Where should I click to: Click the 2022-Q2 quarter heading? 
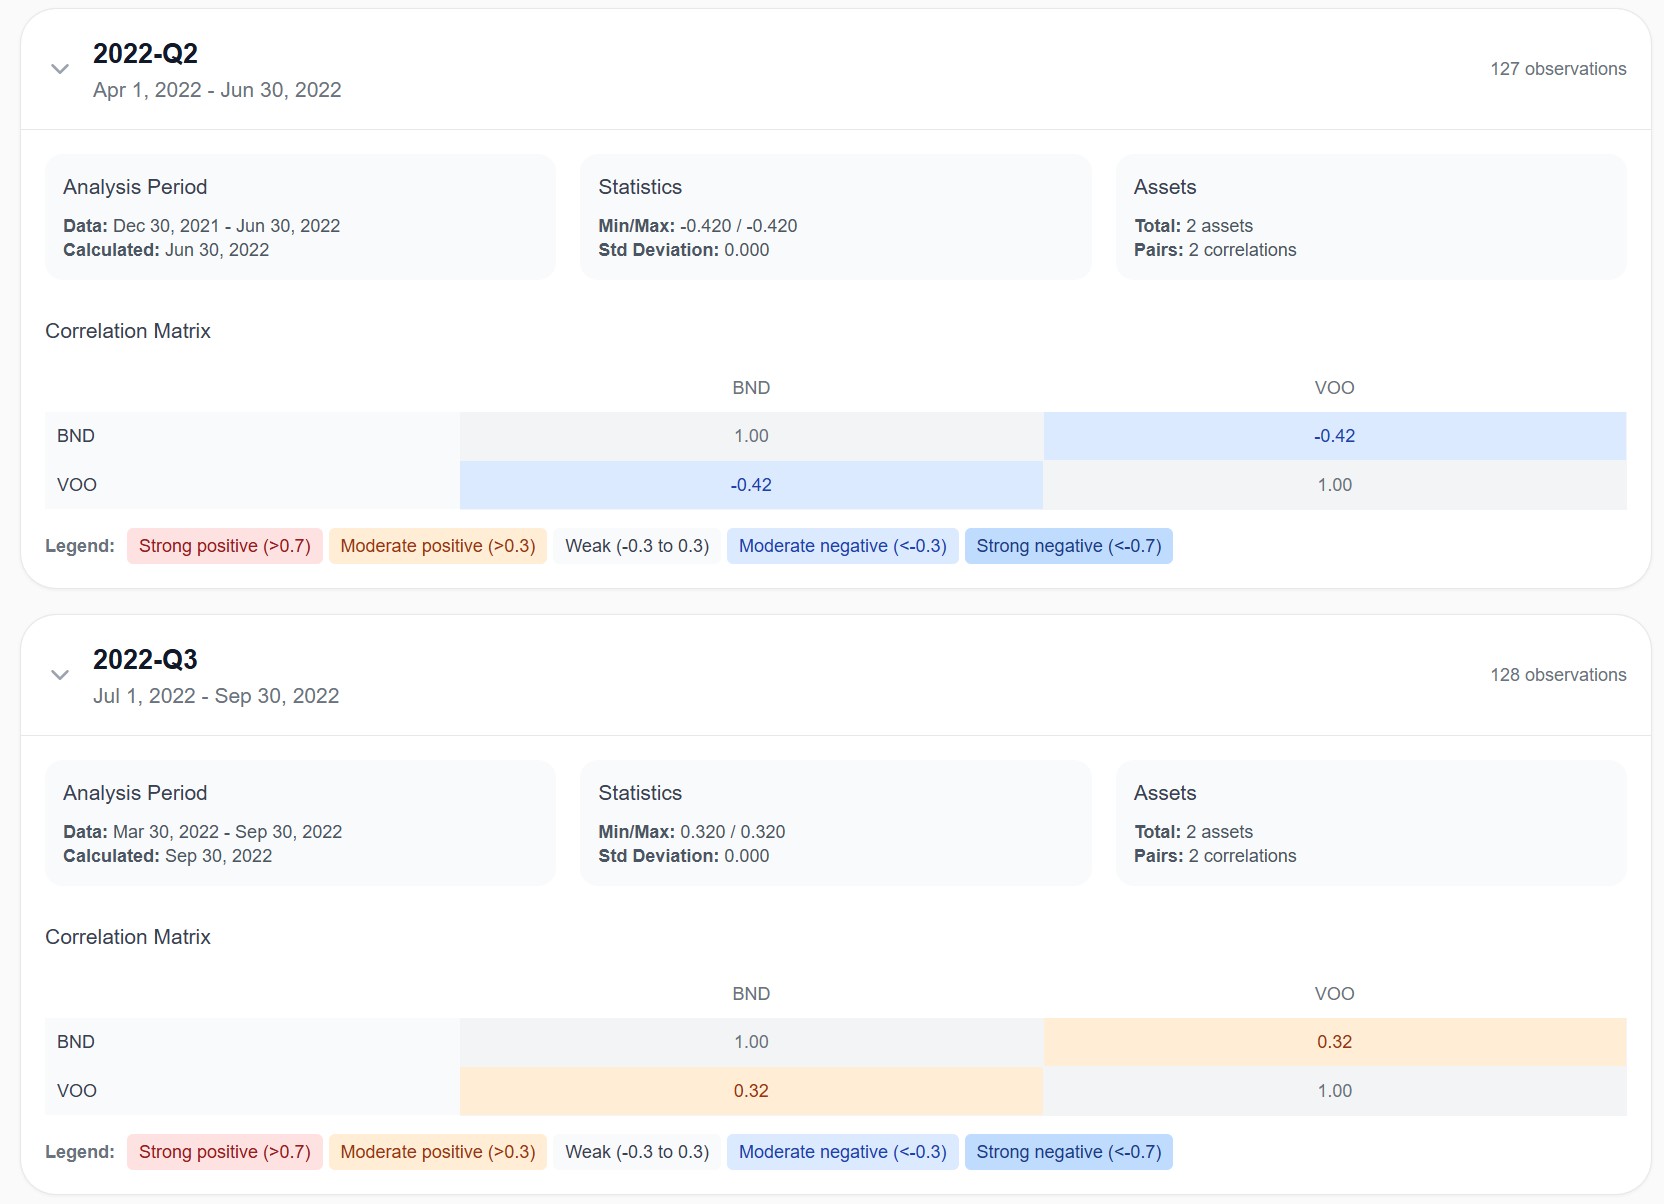pos(145,54)
